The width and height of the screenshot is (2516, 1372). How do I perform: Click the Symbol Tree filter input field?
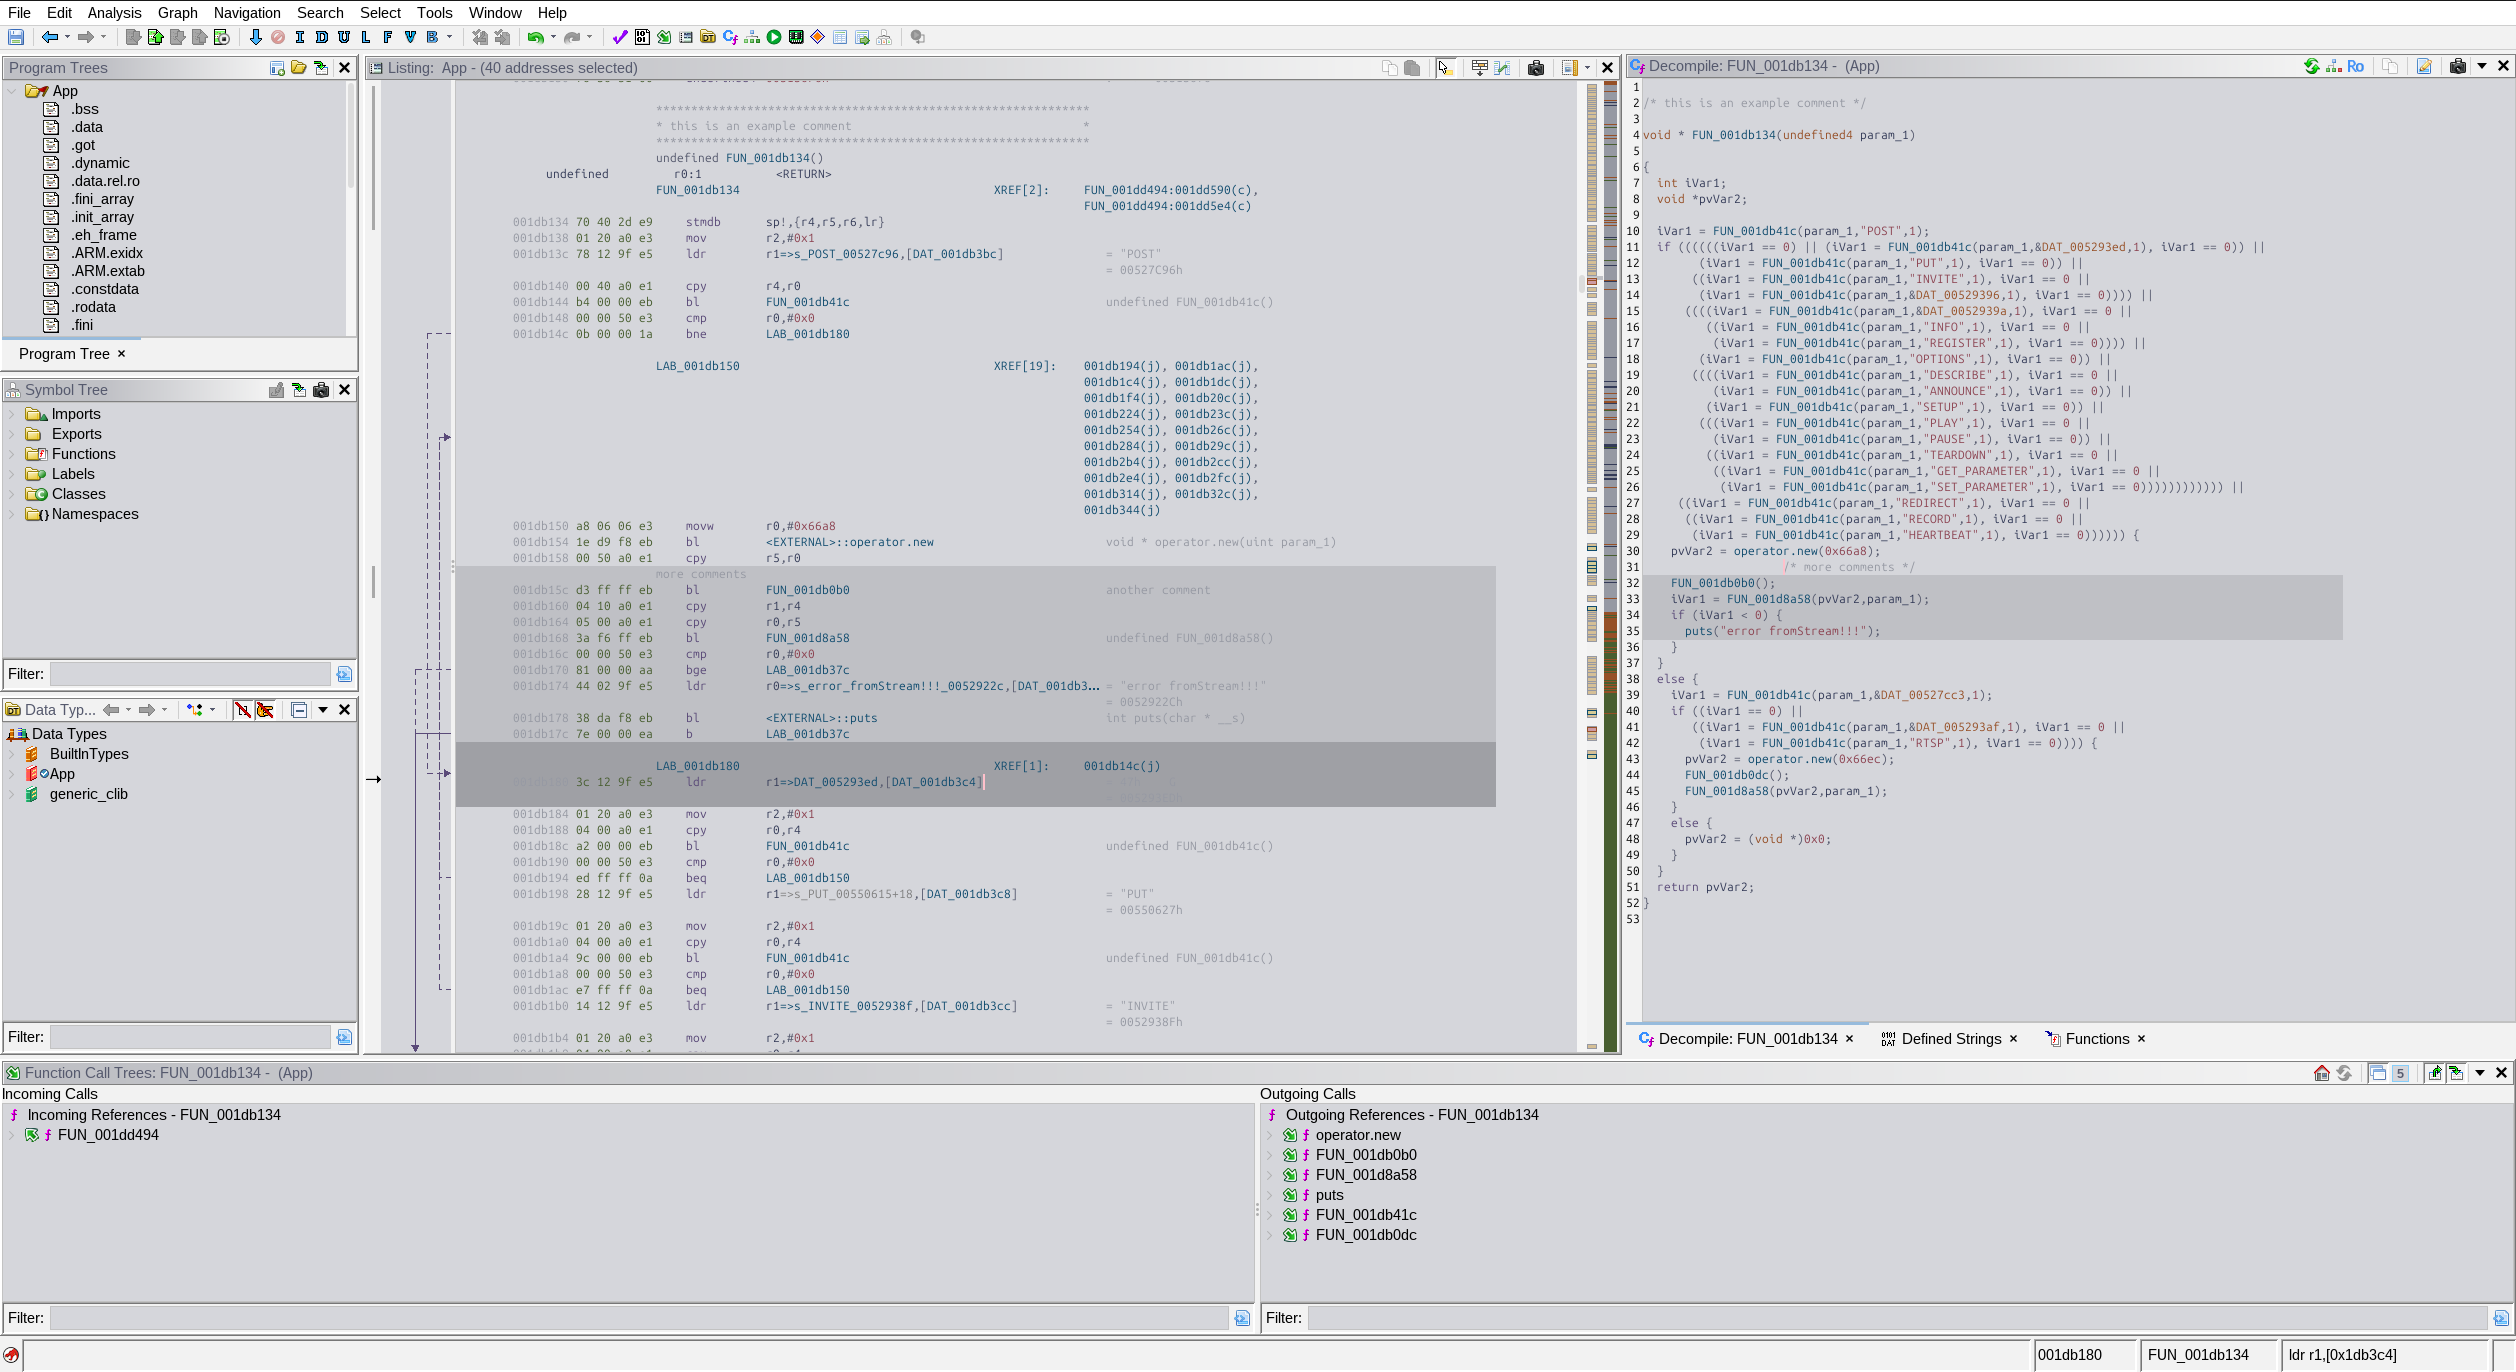(x=190, y=674)
